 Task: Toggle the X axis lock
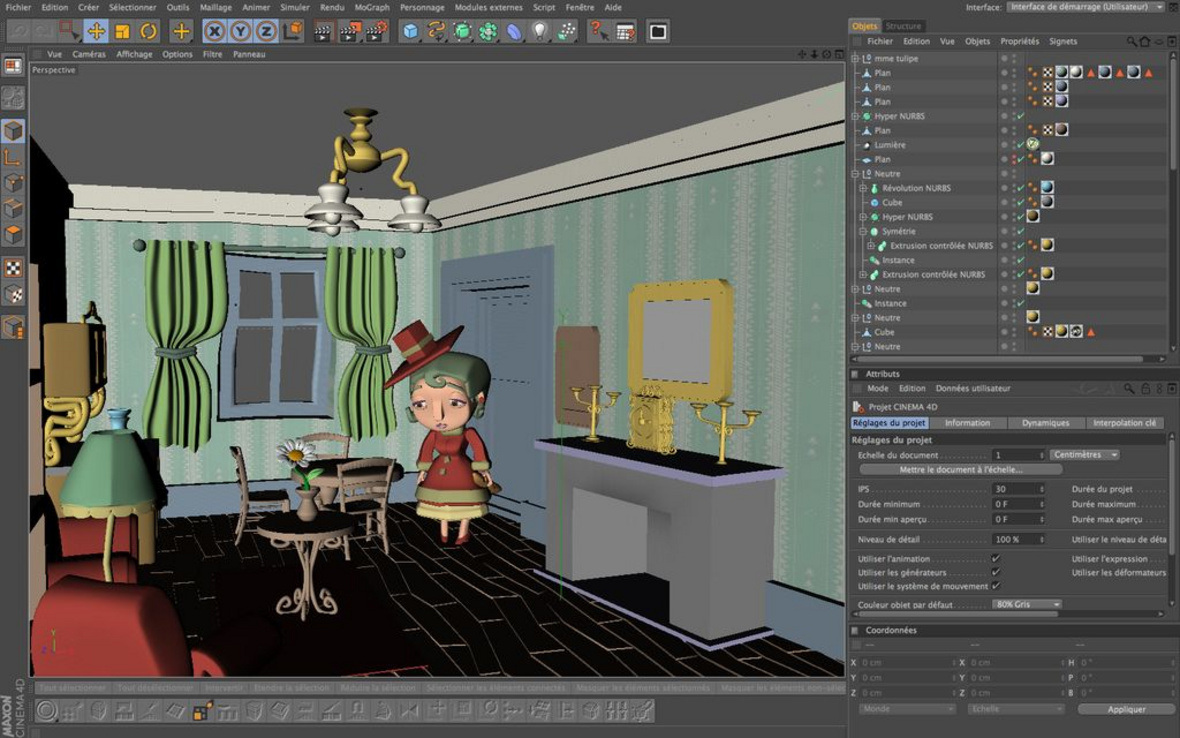coord(214,31)
